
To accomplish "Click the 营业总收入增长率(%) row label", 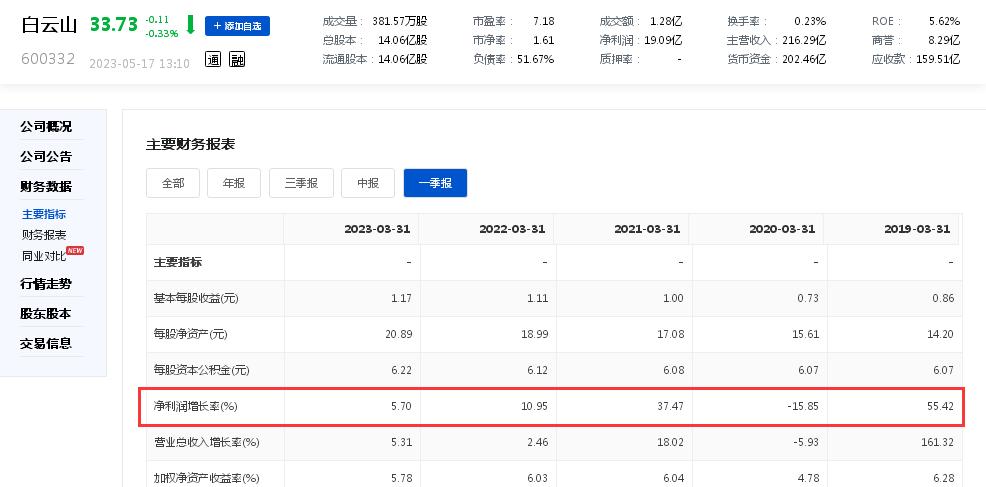I will click(x=207, y=443).
